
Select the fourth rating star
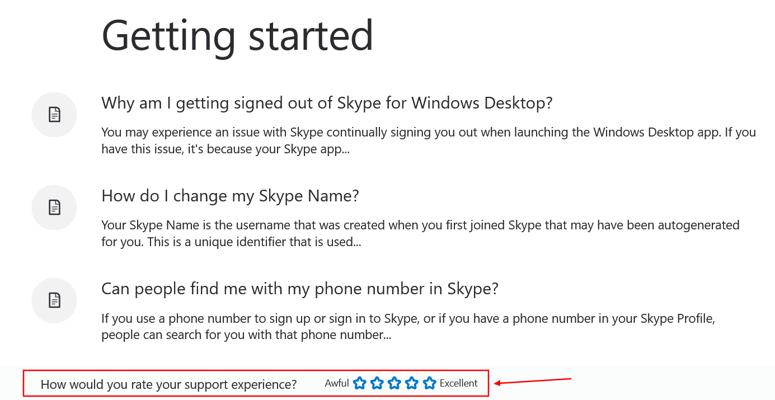point(412,383)
